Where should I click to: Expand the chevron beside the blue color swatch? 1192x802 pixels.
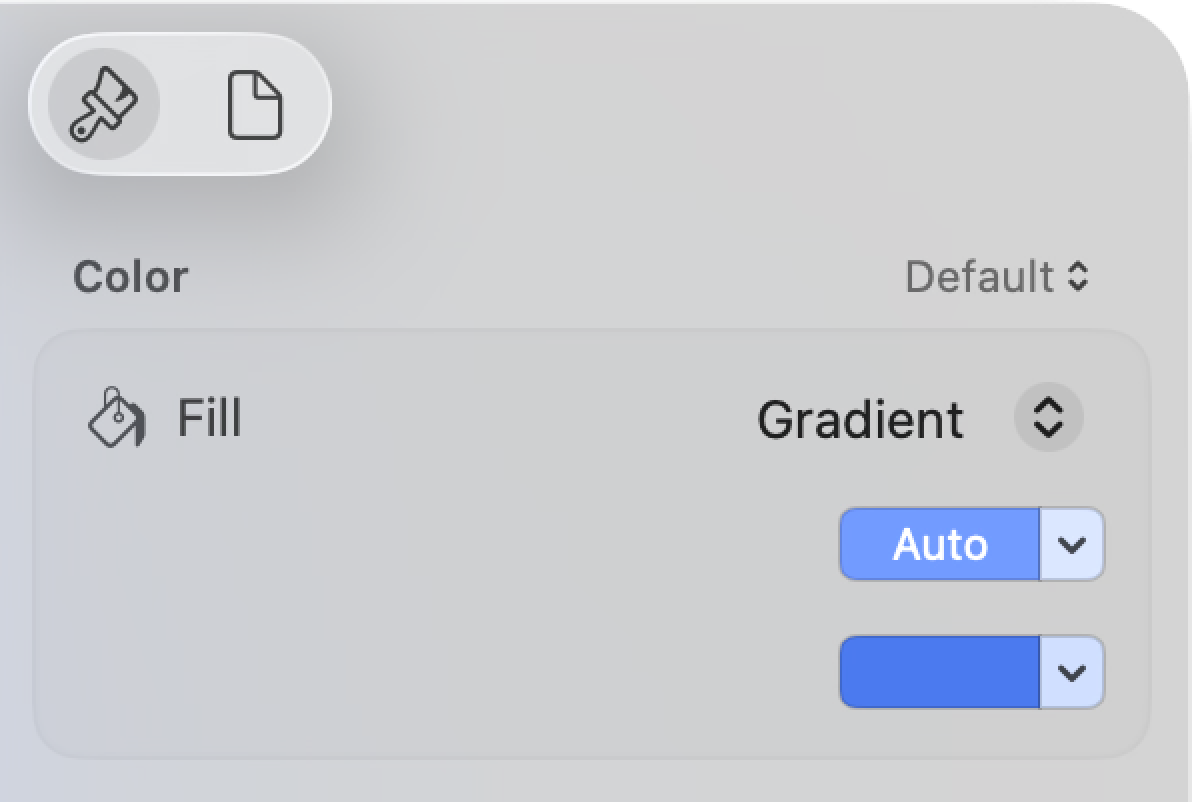coord(1072,672)
